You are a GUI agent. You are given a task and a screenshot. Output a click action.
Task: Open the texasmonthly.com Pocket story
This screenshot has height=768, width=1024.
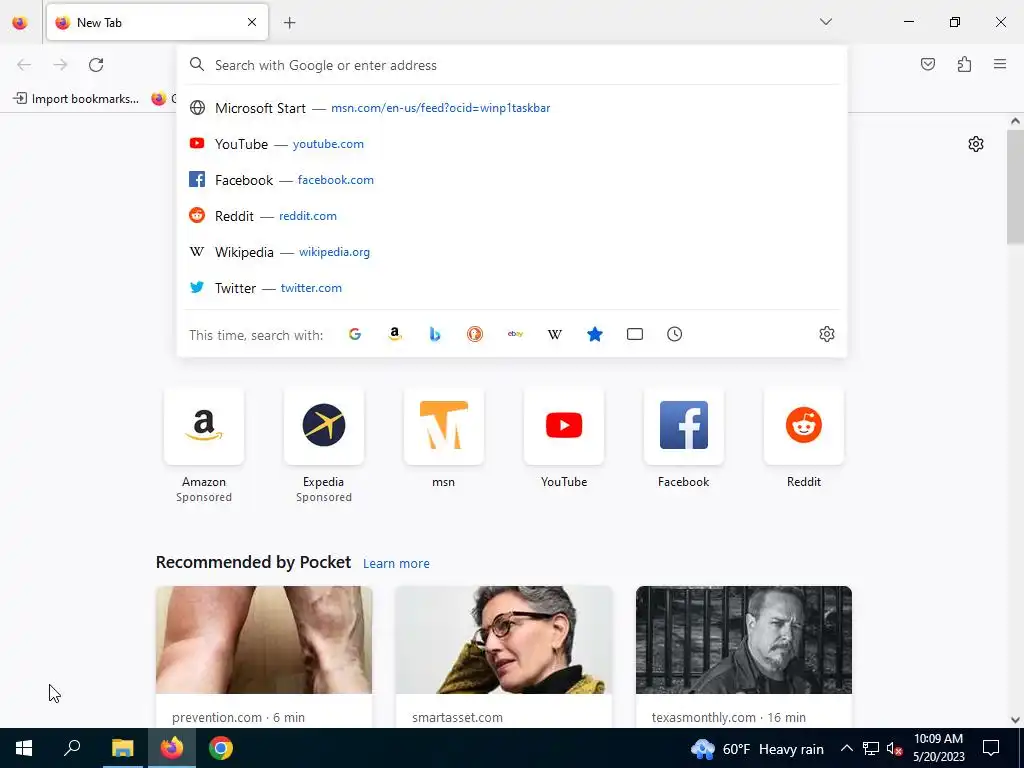click(744, 657)
